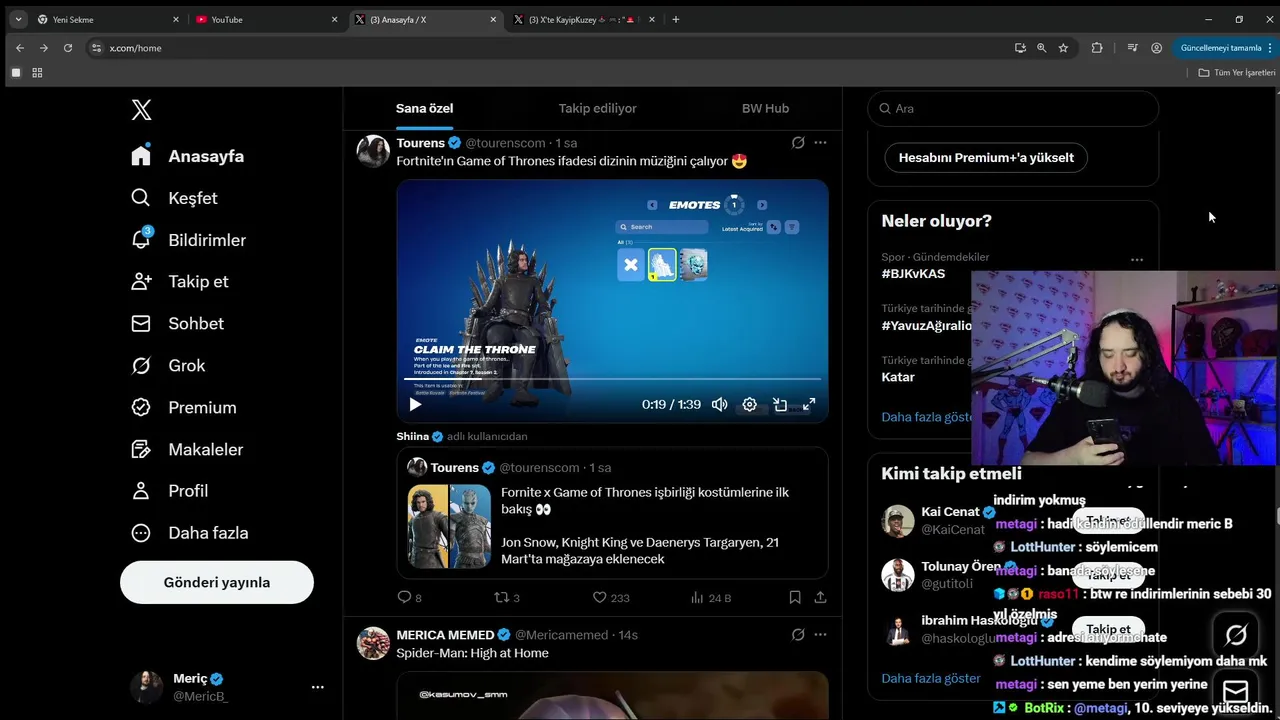Open the Katar trend
1280x720 pixels.
[x=898, y=377]
